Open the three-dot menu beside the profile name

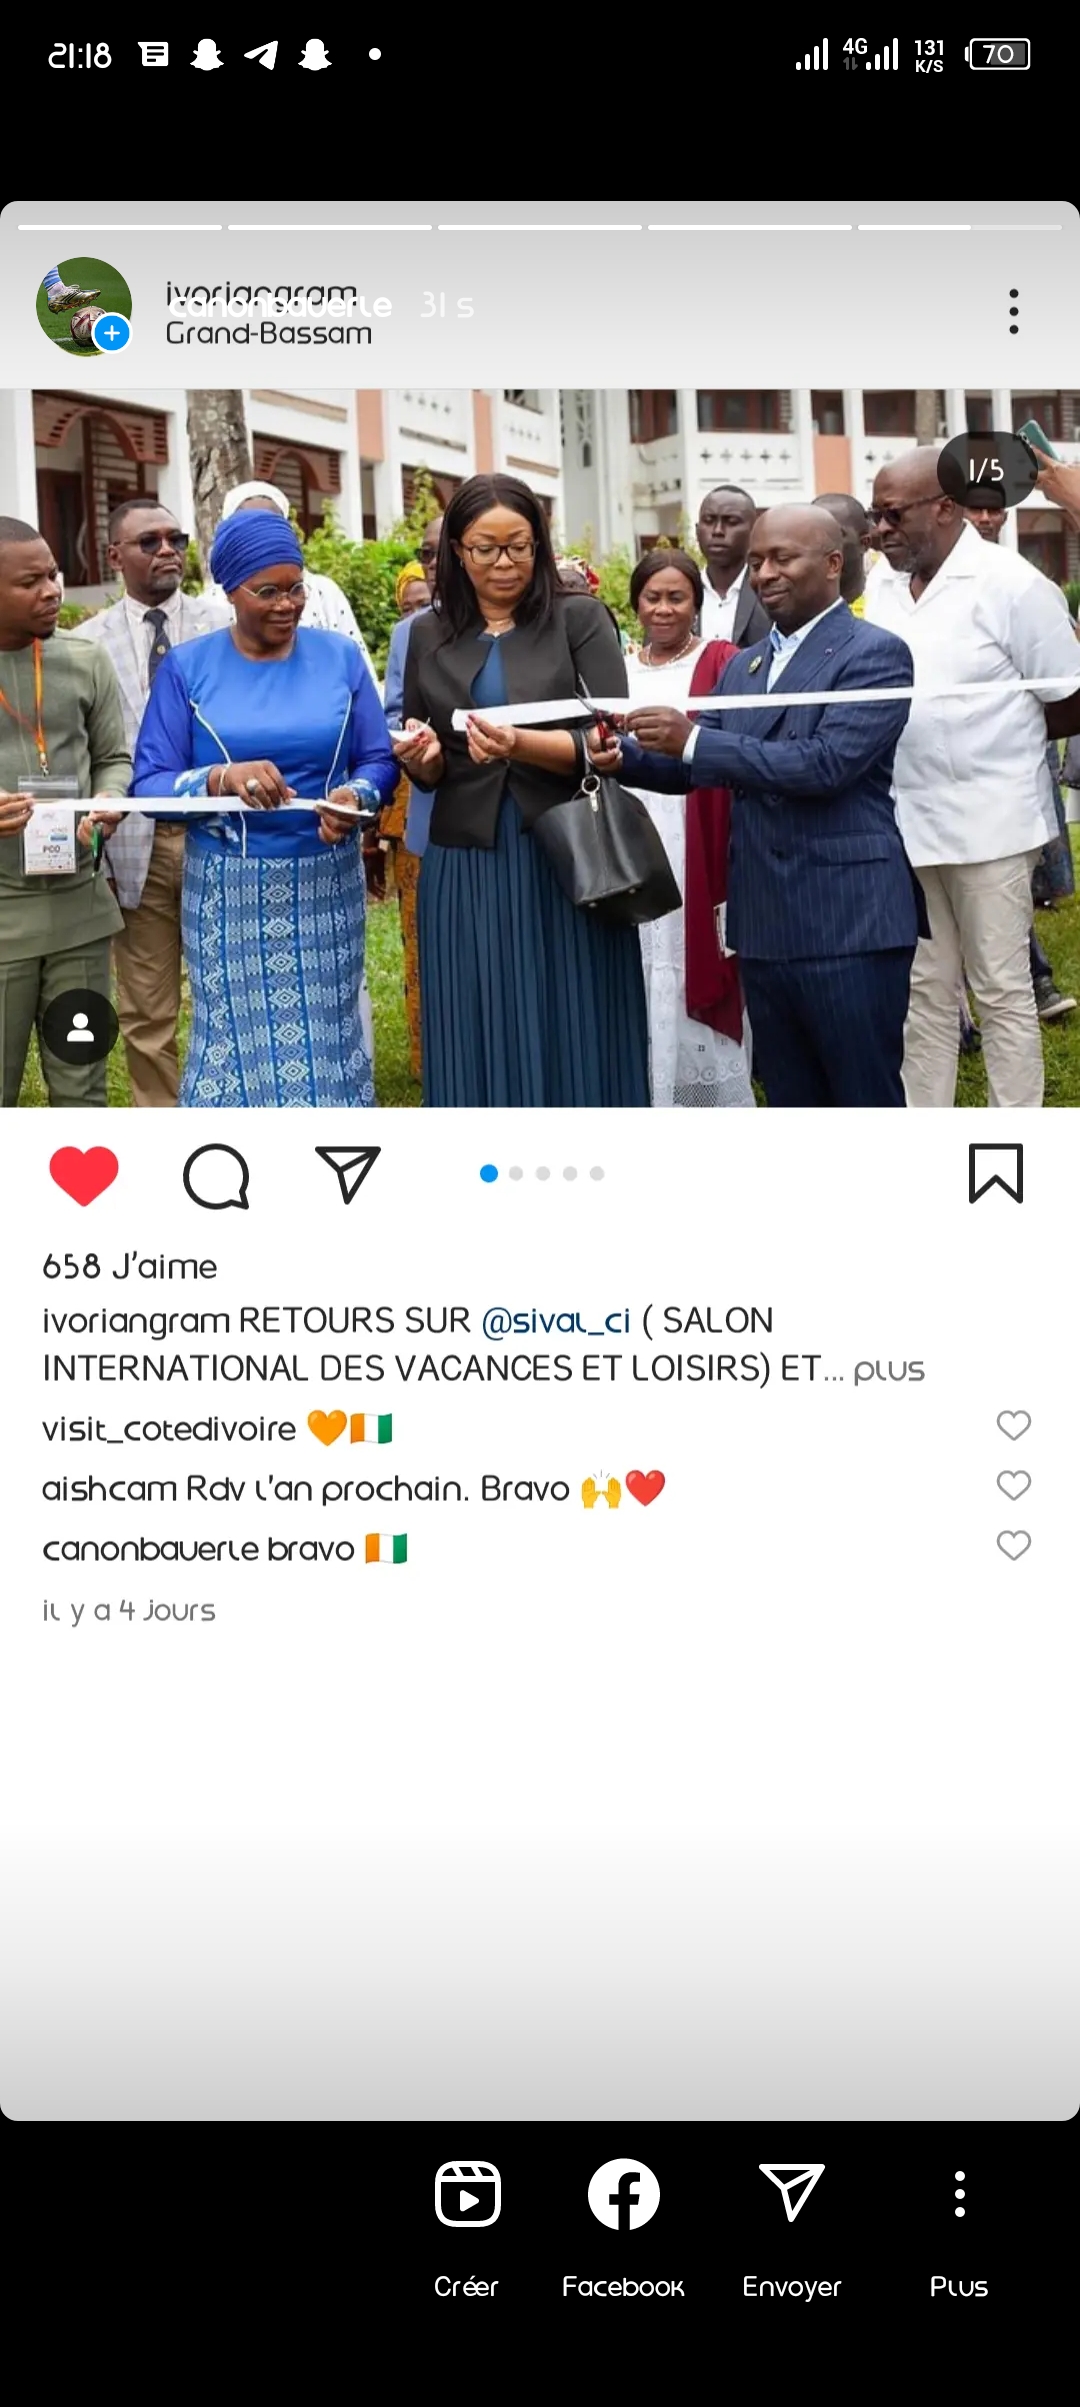pos(1014,312)
